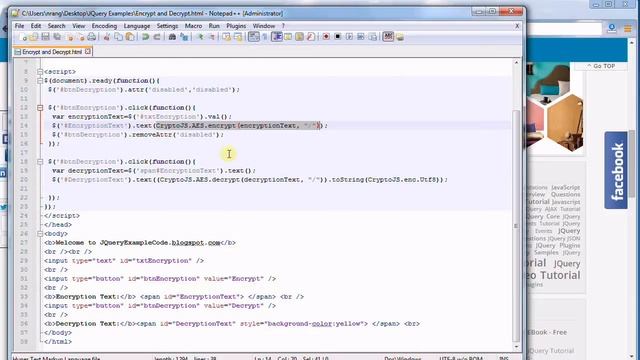Toggle Show All Characters button
The height and width of the screenshot is (360, 640).
coord(264,37)
